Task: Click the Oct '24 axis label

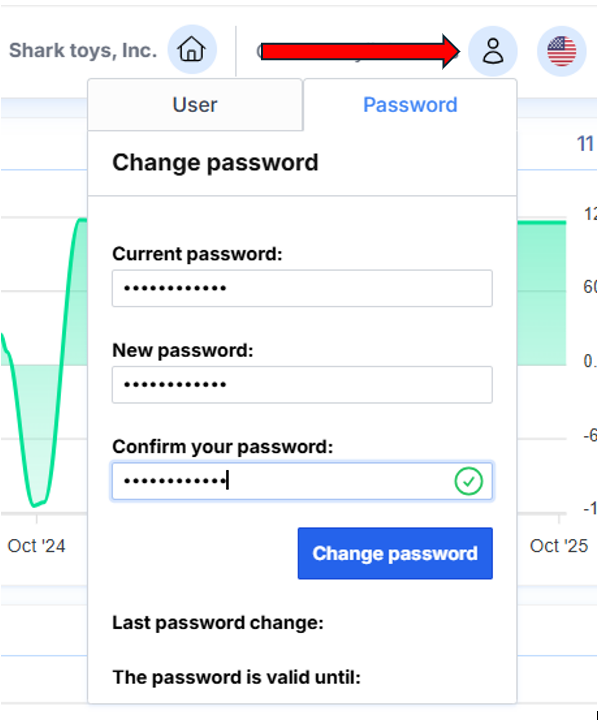Action: pos(36,546)
